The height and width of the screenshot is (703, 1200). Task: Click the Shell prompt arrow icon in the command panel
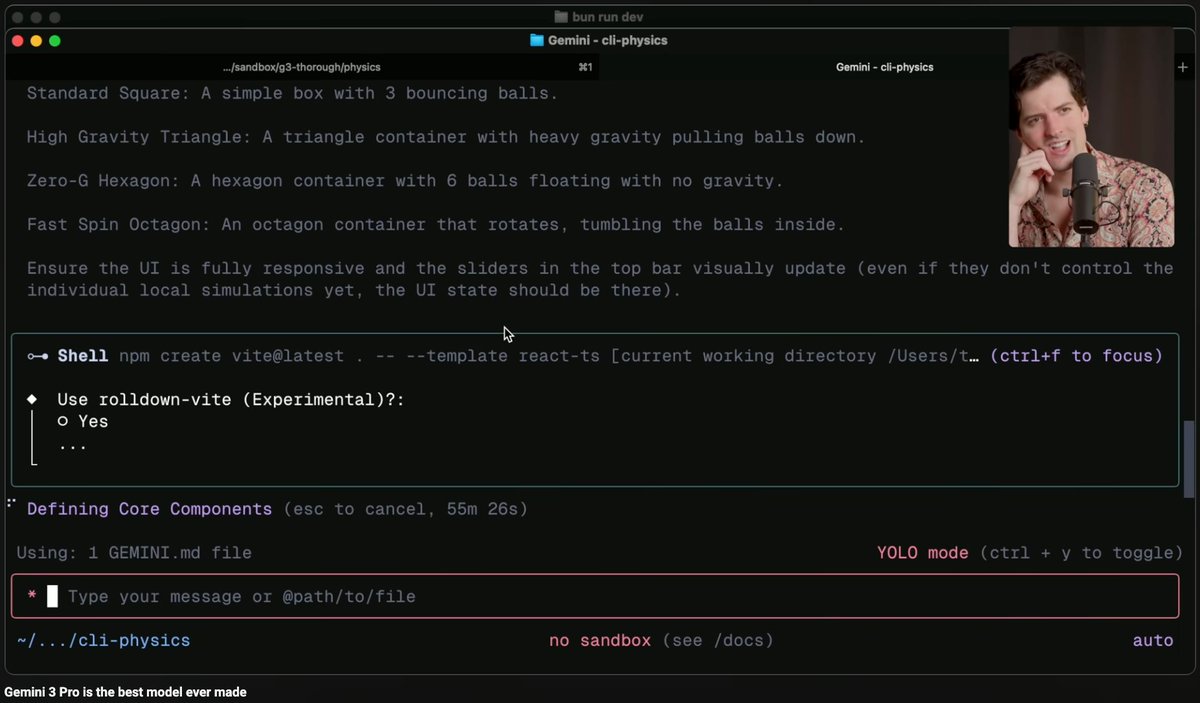[40, 356]
